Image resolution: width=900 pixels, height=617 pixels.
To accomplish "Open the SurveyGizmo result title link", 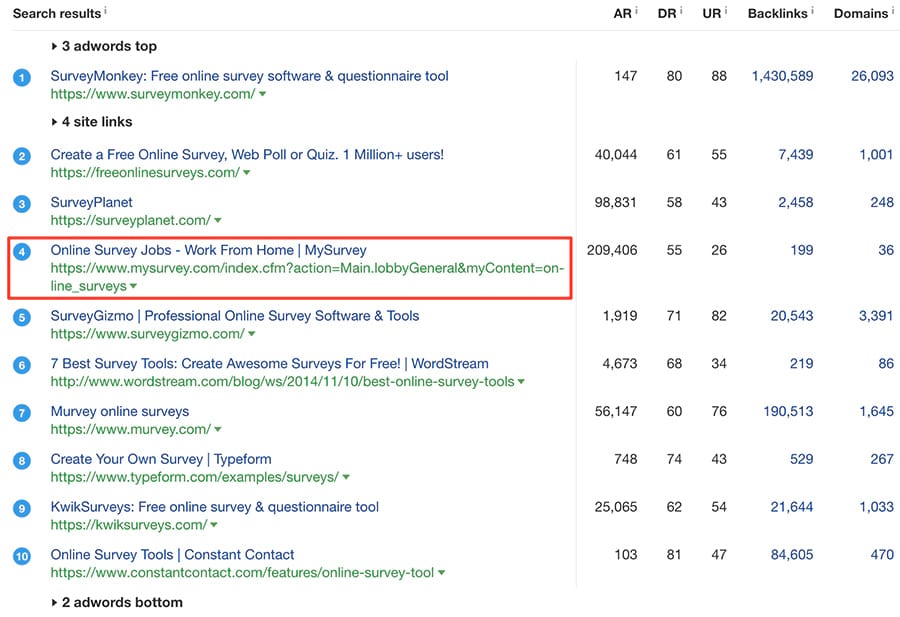I will [235, 316].
